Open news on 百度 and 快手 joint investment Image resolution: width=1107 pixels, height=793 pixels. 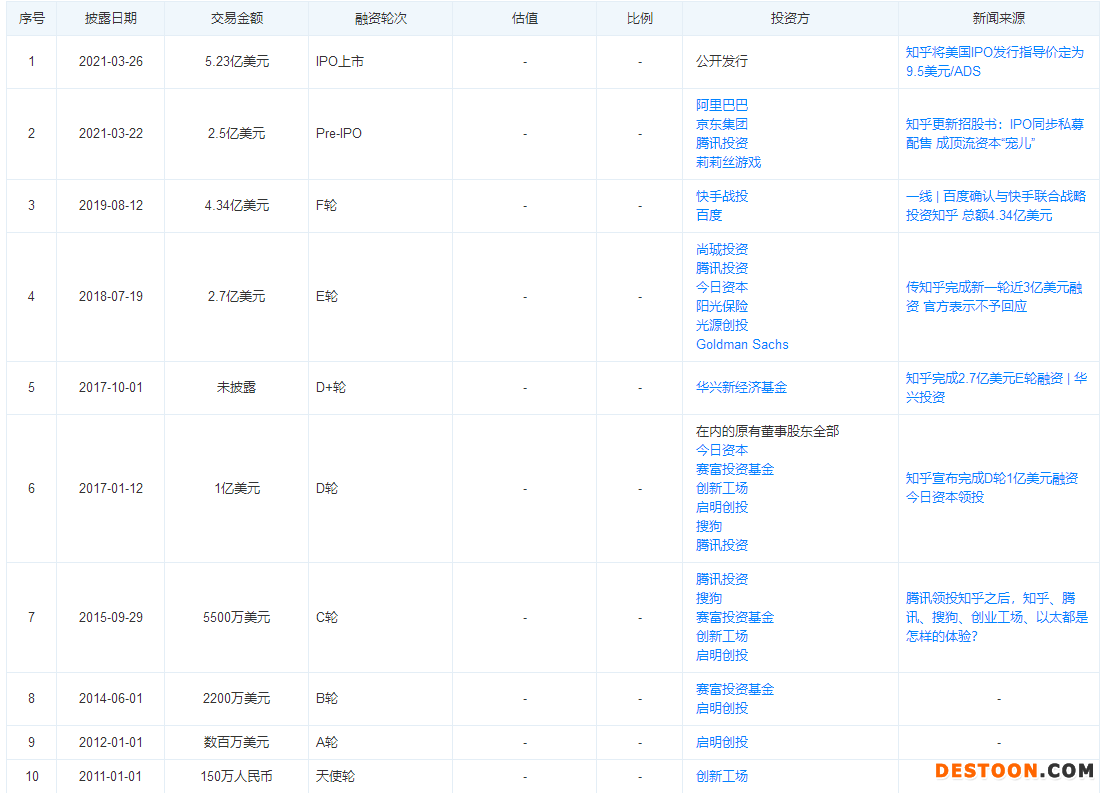[994, 206]
